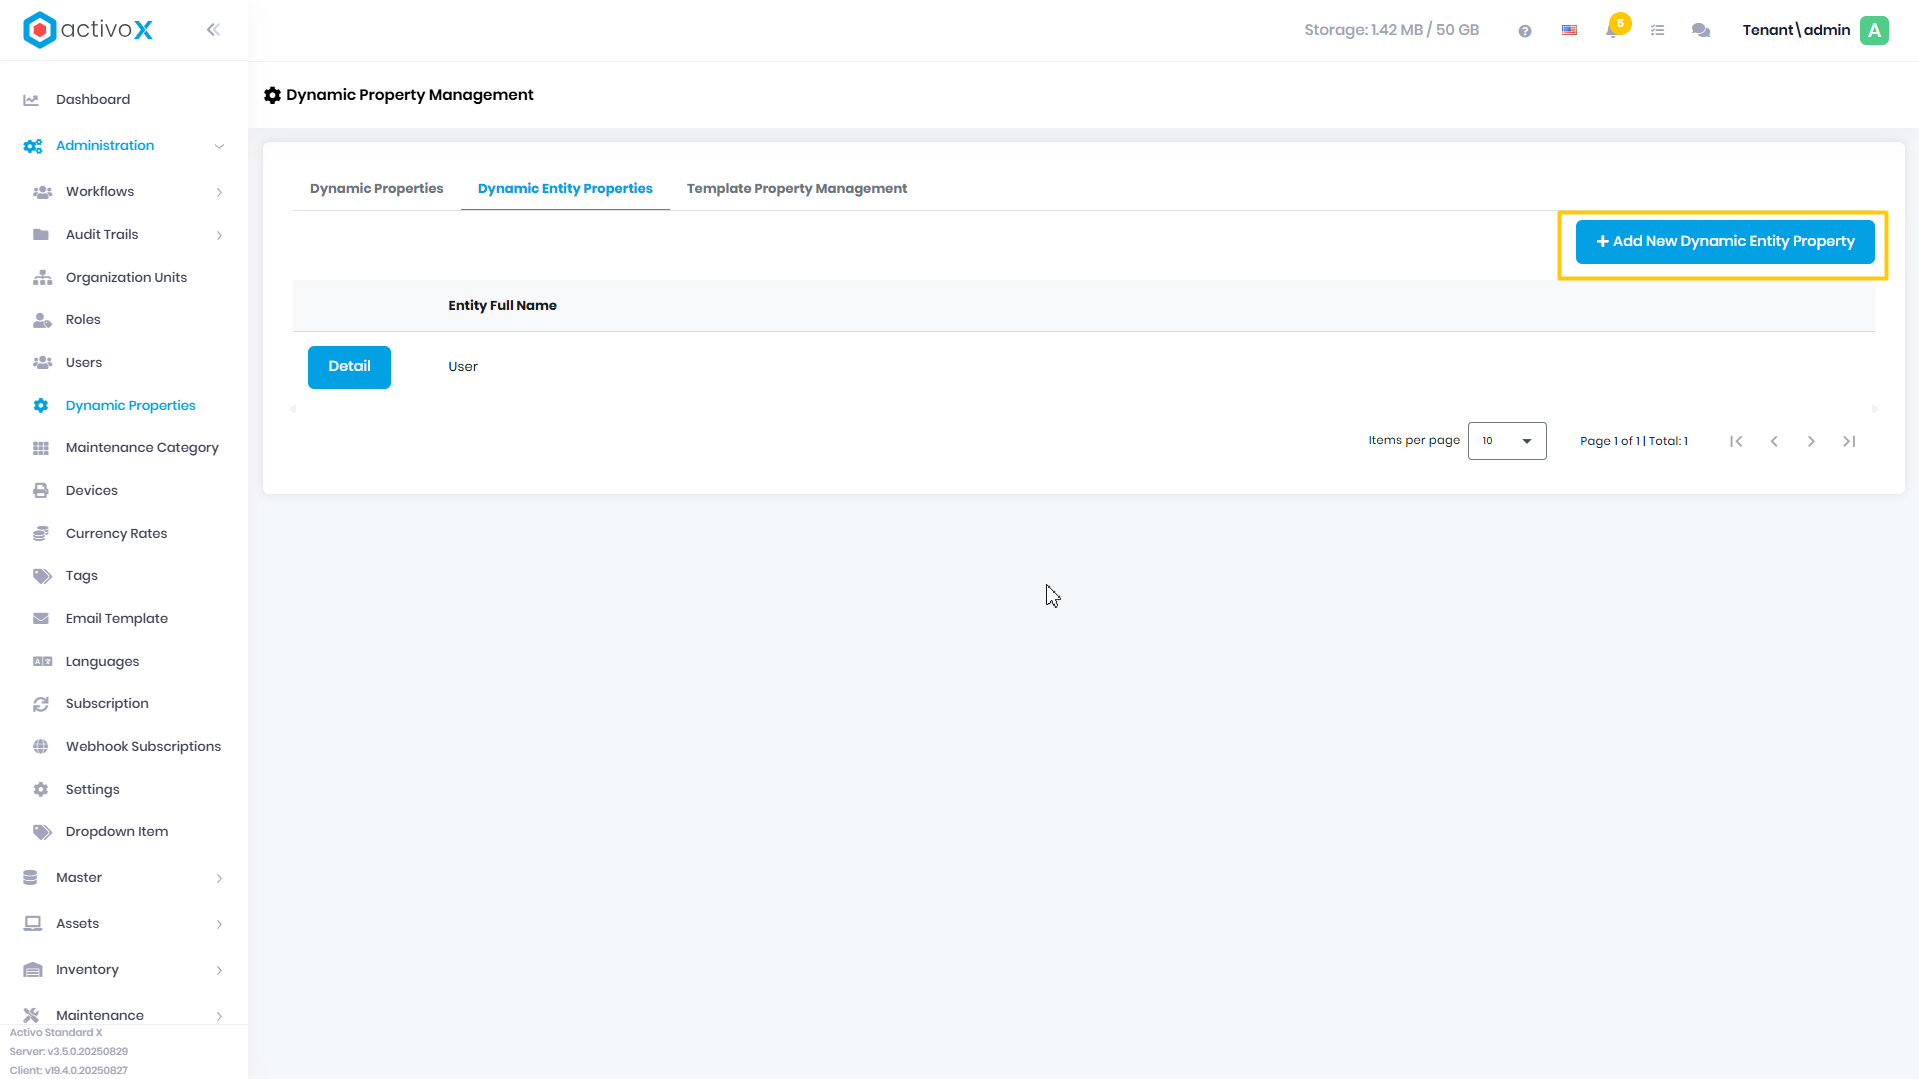Screen dimensions: 1919x1079
Task: Click Add New Dynamic Entity Property
Action: [x=1725, y=242]
